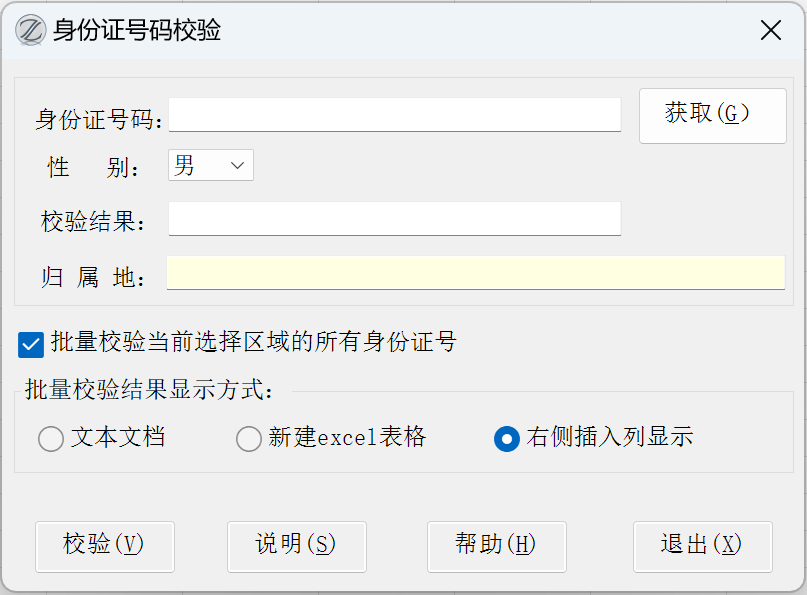Click the 帮助(H) help button
The width and height of the screenshot is (807, 595).
(496, 545)
